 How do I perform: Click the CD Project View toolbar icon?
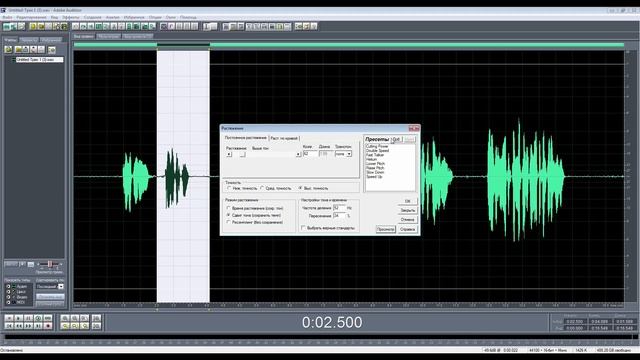click(x=22, y=27)
